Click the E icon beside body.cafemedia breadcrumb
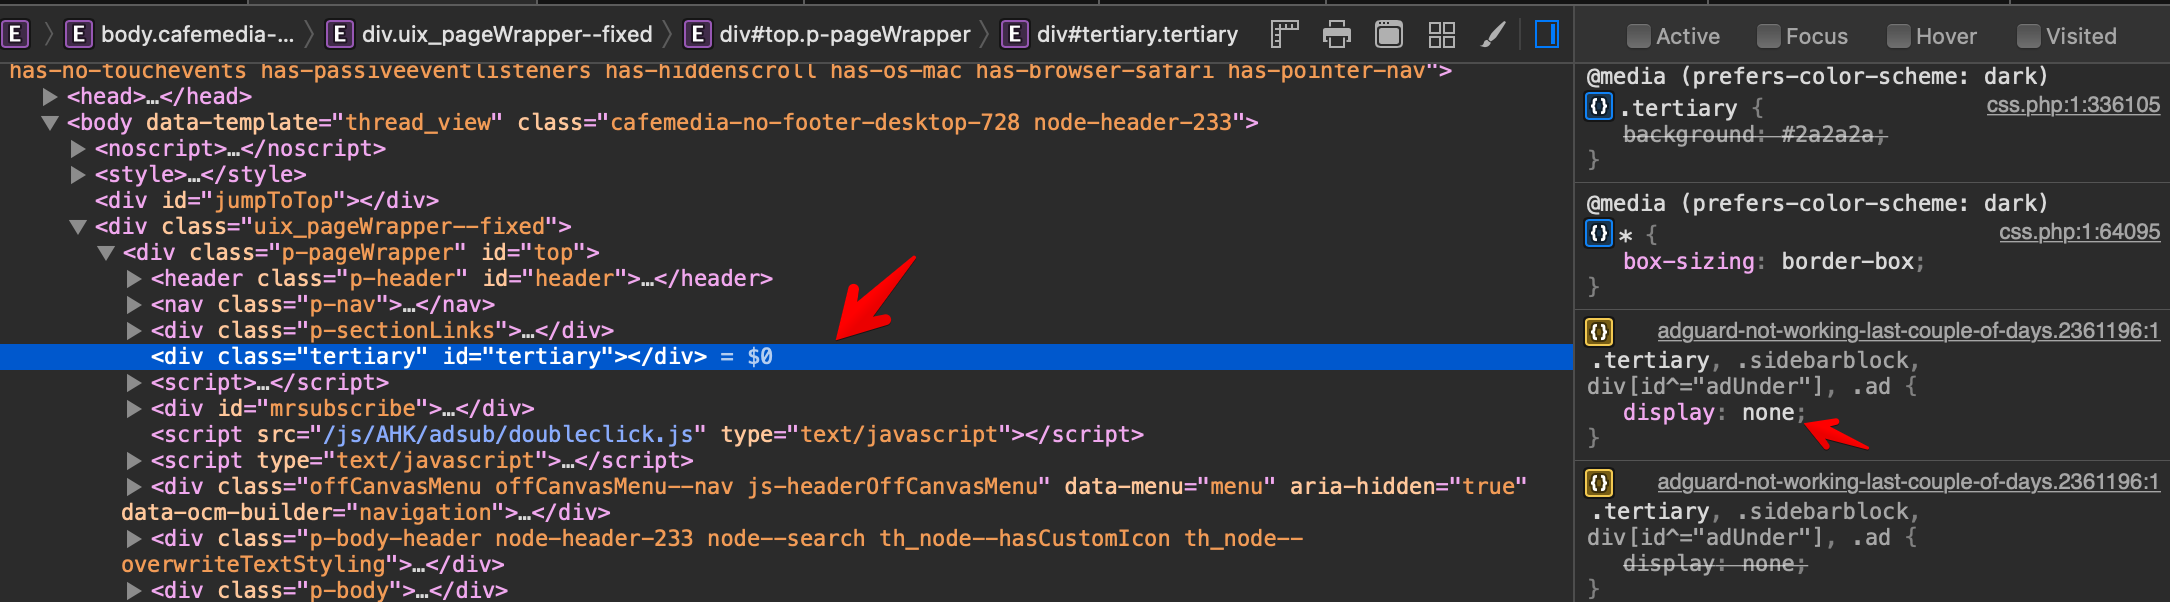The image size is (2170, 602). (x=79, y=35)
